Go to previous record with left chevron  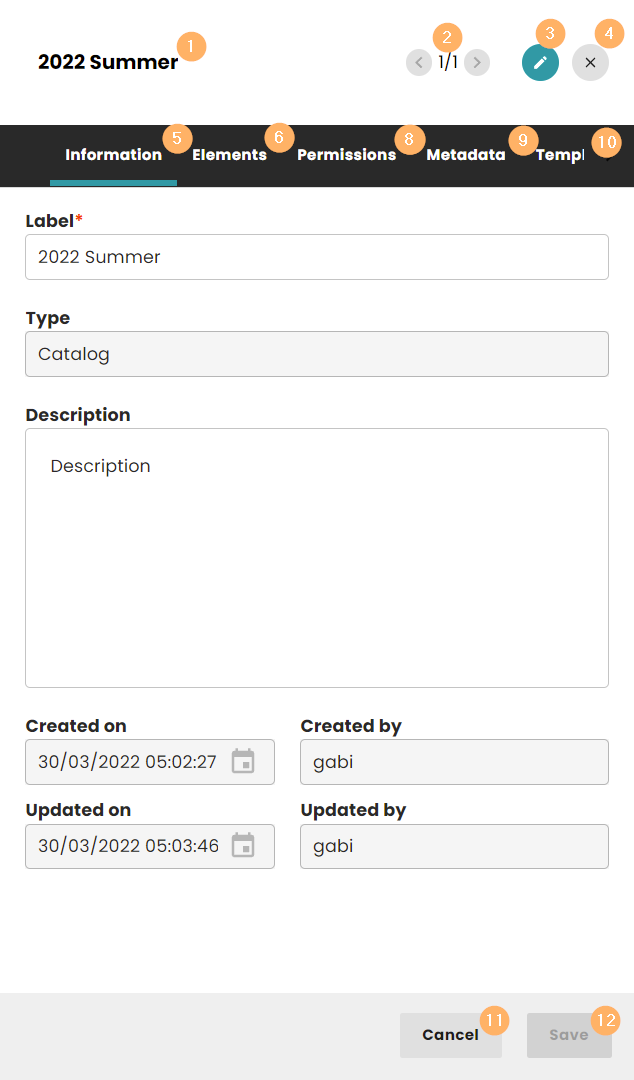[x=418, y=63]
